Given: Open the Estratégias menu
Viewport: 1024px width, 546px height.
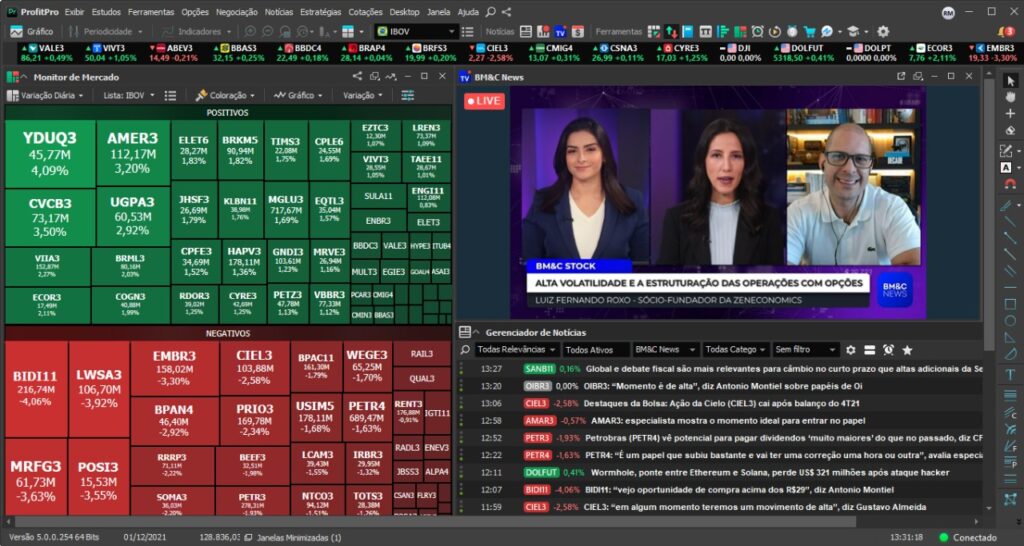Looking at the screenshot, I should 321,12.
